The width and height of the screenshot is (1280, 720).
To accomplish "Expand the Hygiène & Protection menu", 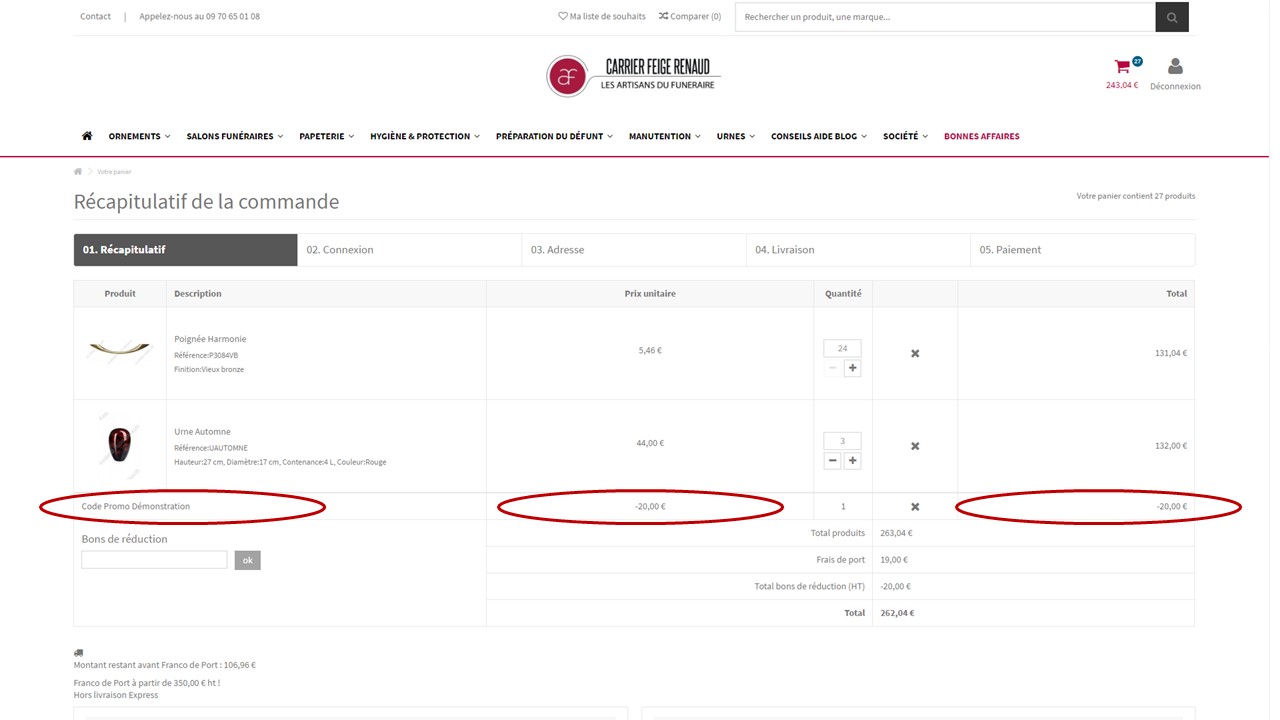I will (x=425, y=136).
